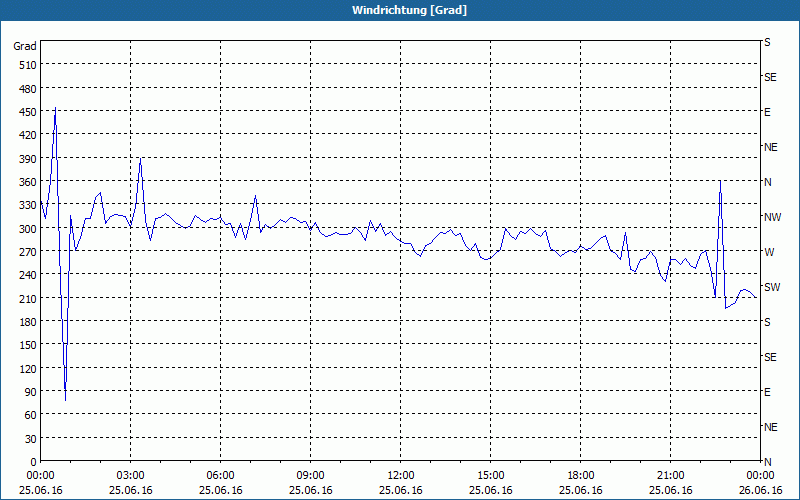Select the 270 degree axis label
Image resolution: width=800 pixels, height=500 pixels.
[29, 252]
